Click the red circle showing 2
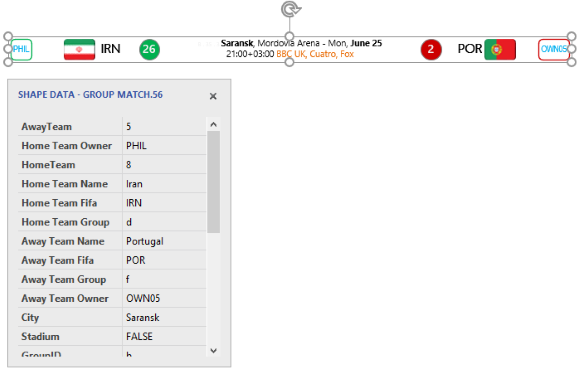 coord(431,49)
